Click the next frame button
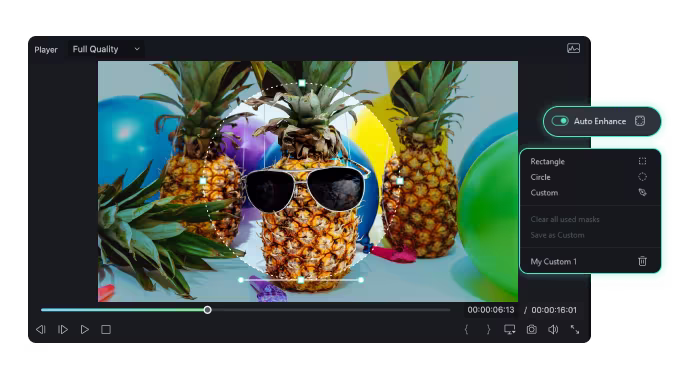 [x=62, y=329]
